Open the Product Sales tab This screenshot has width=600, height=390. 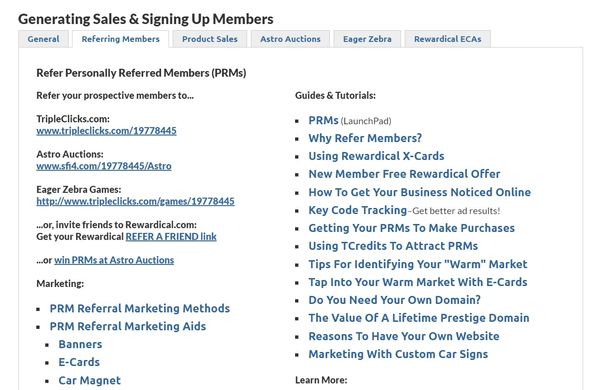click(x=210, y=39)
